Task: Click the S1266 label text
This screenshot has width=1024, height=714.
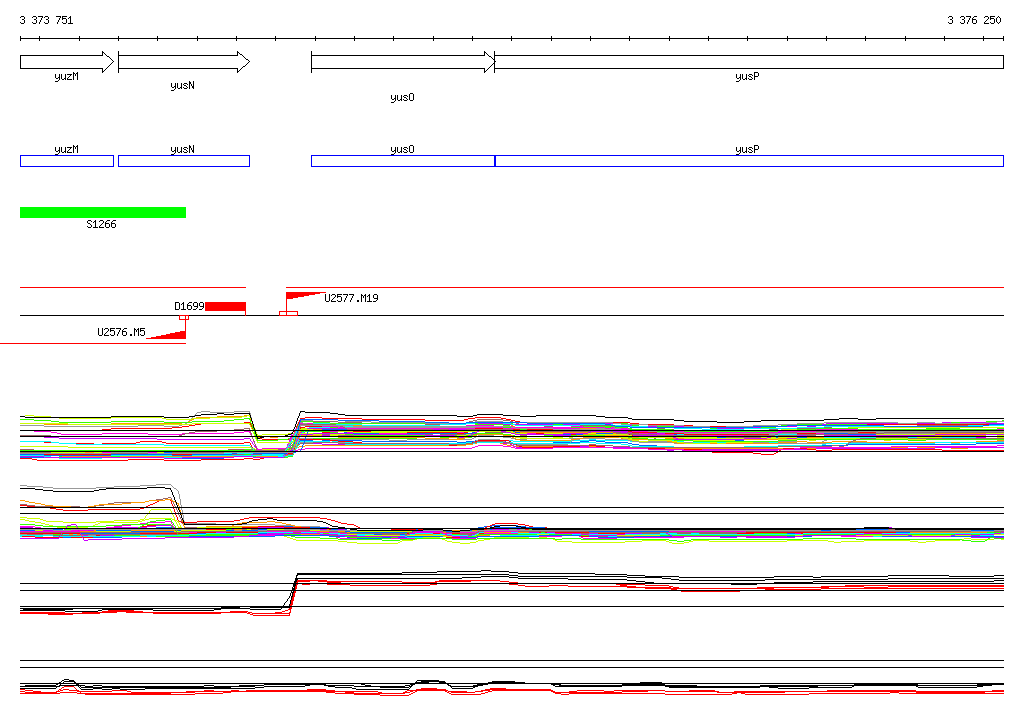Action: [101, 225]
